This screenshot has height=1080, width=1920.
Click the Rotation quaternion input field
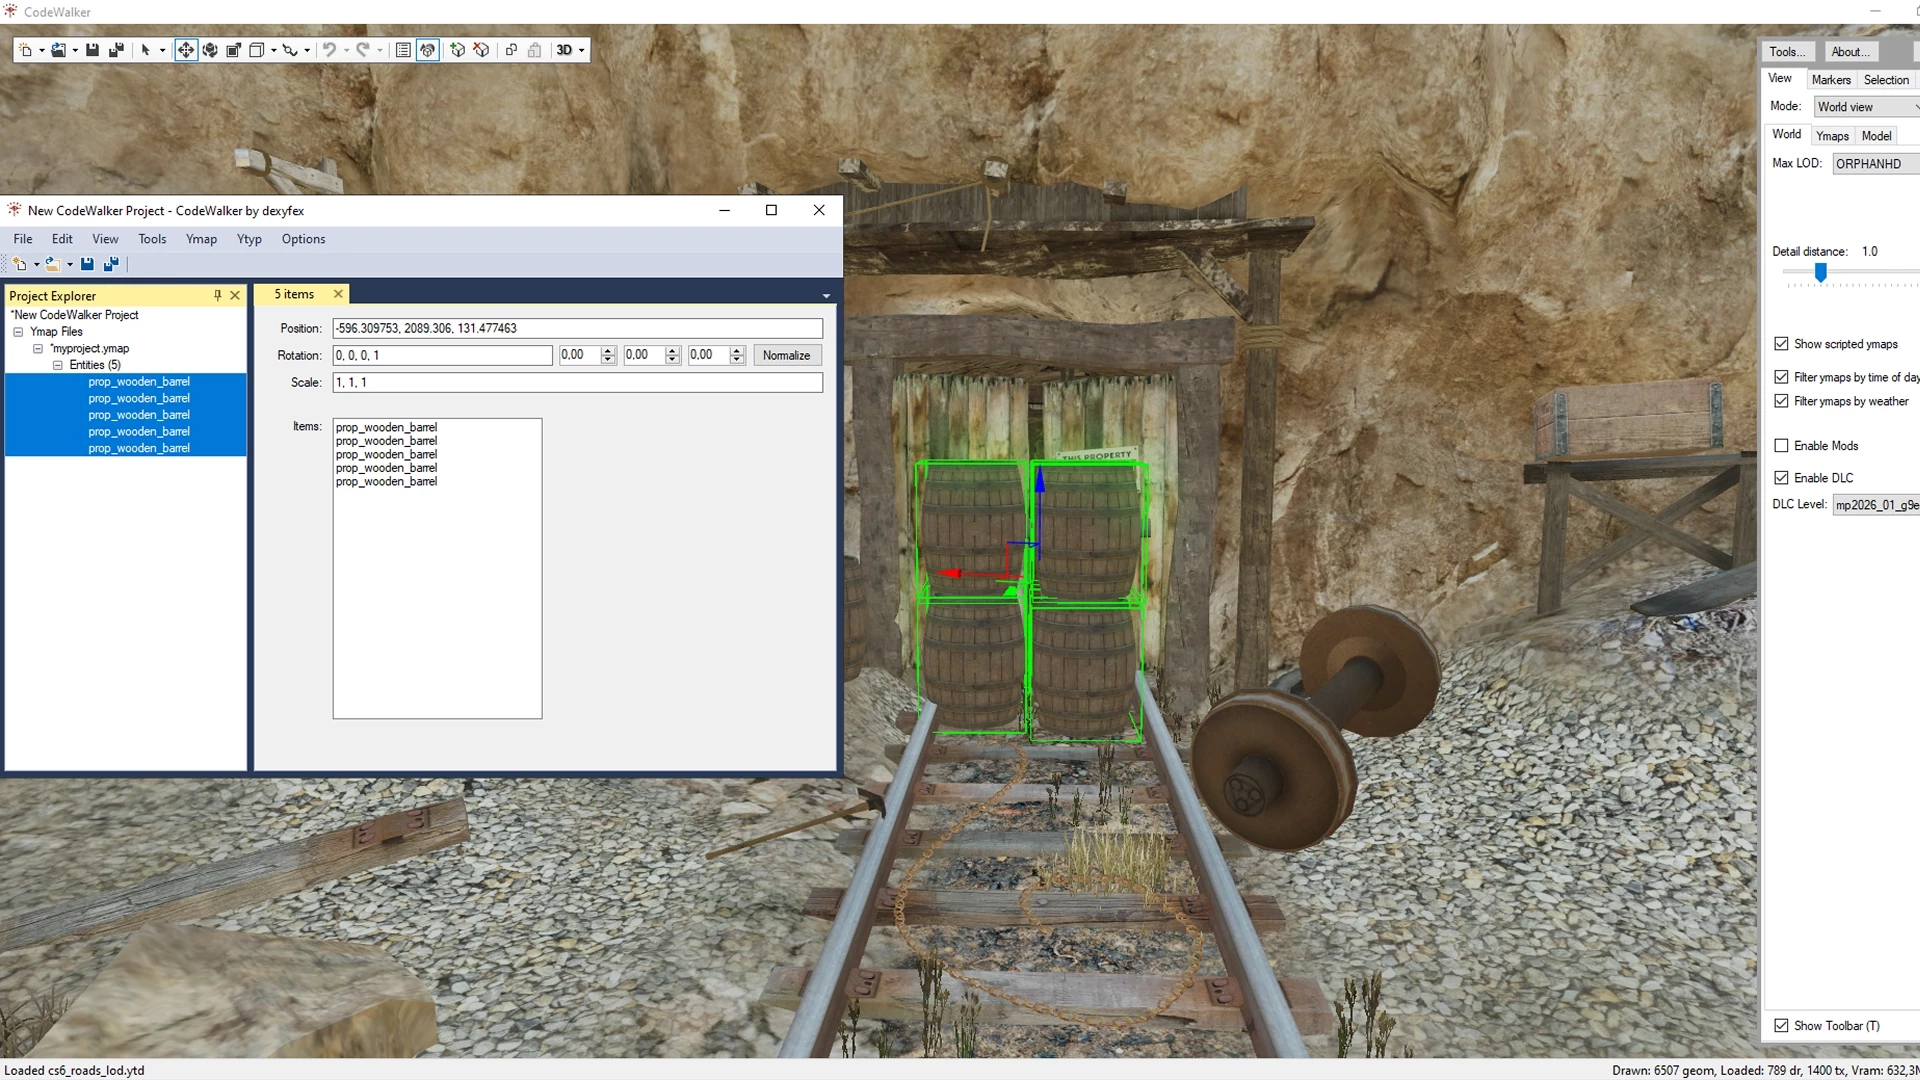click(442, 355)
